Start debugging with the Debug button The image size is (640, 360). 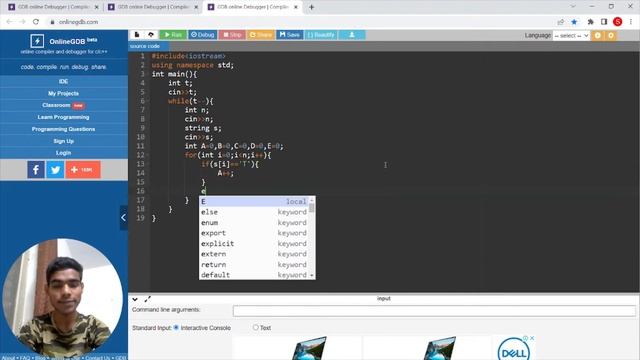[202, 35]
